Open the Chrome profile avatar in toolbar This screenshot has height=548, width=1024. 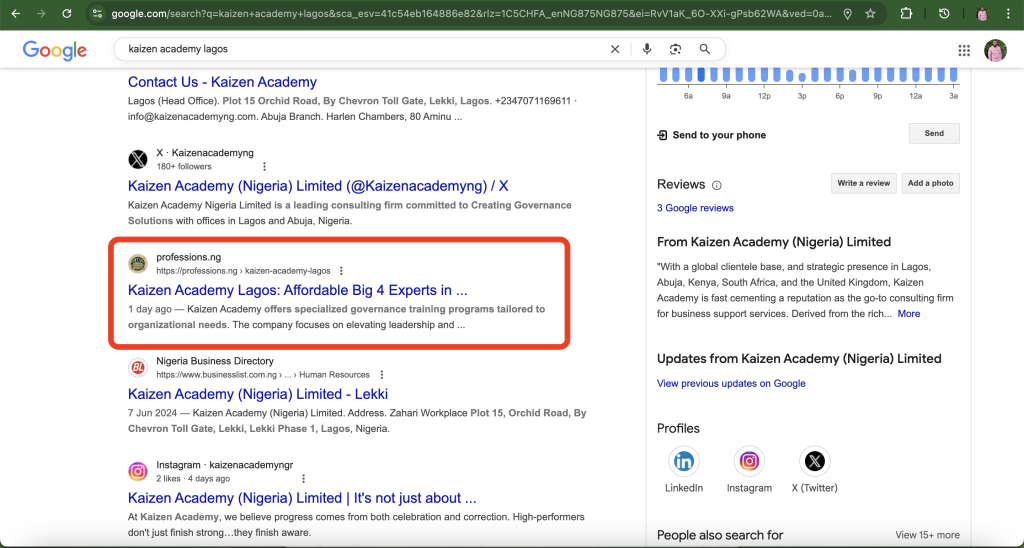point(982,13)
